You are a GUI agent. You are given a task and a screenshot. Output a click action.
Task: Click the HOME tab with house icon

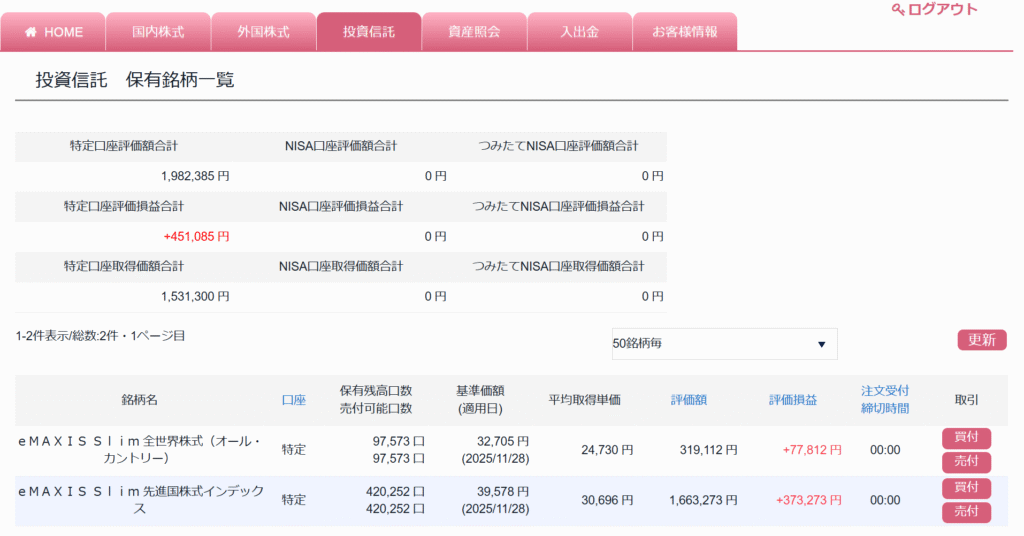coord(54,32)
